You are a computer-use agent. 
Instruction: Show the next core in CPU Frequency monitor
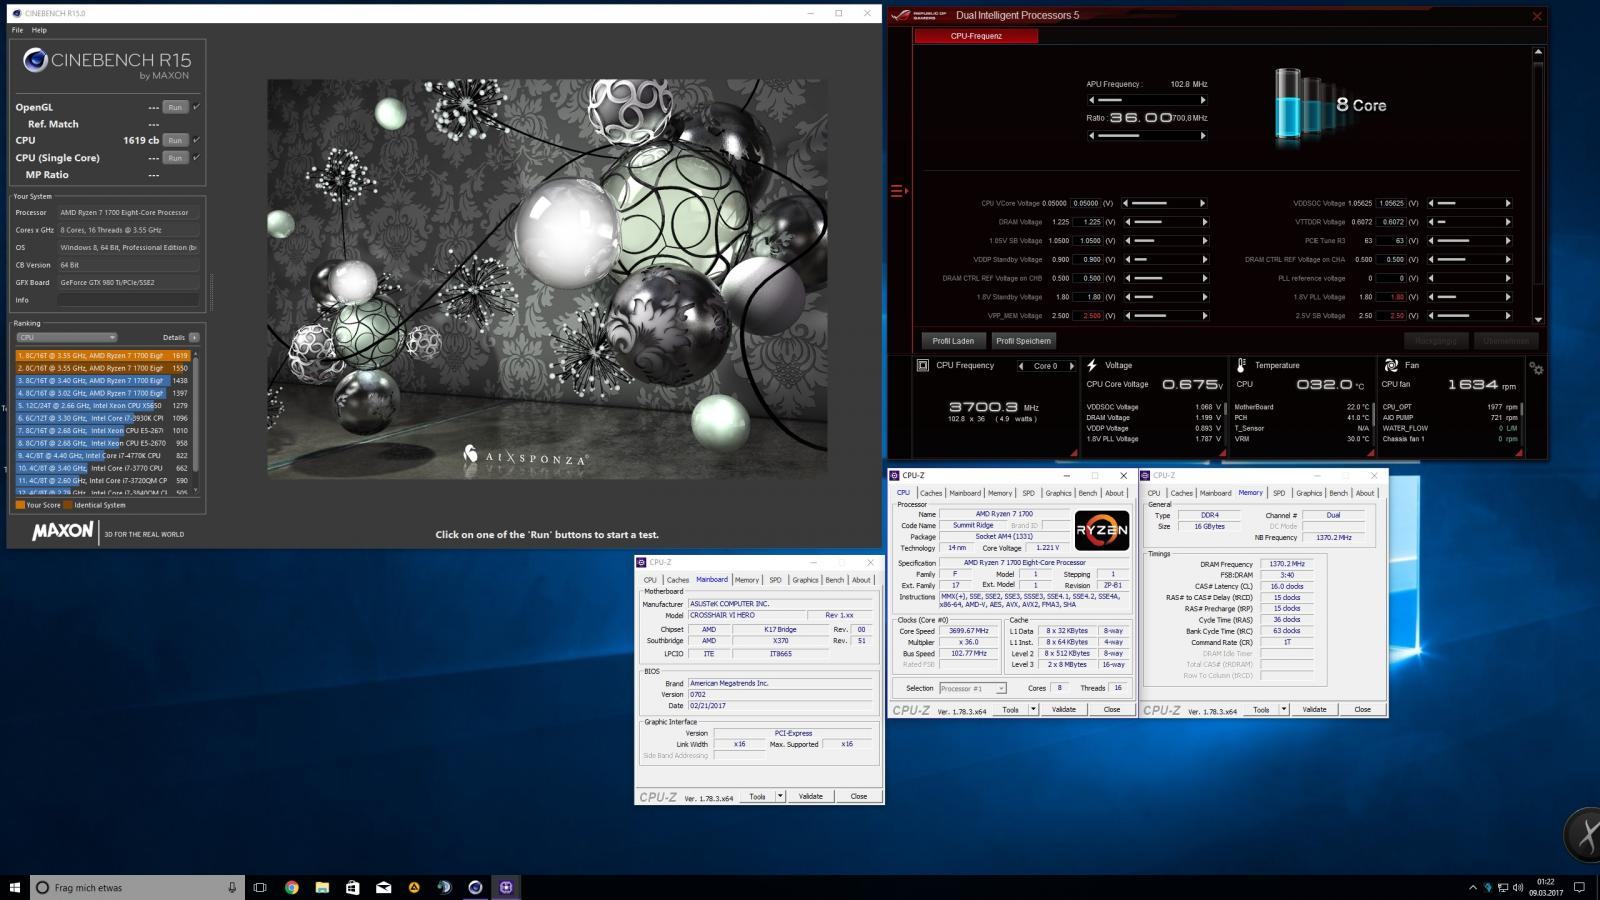click(x=1072, y=366)
